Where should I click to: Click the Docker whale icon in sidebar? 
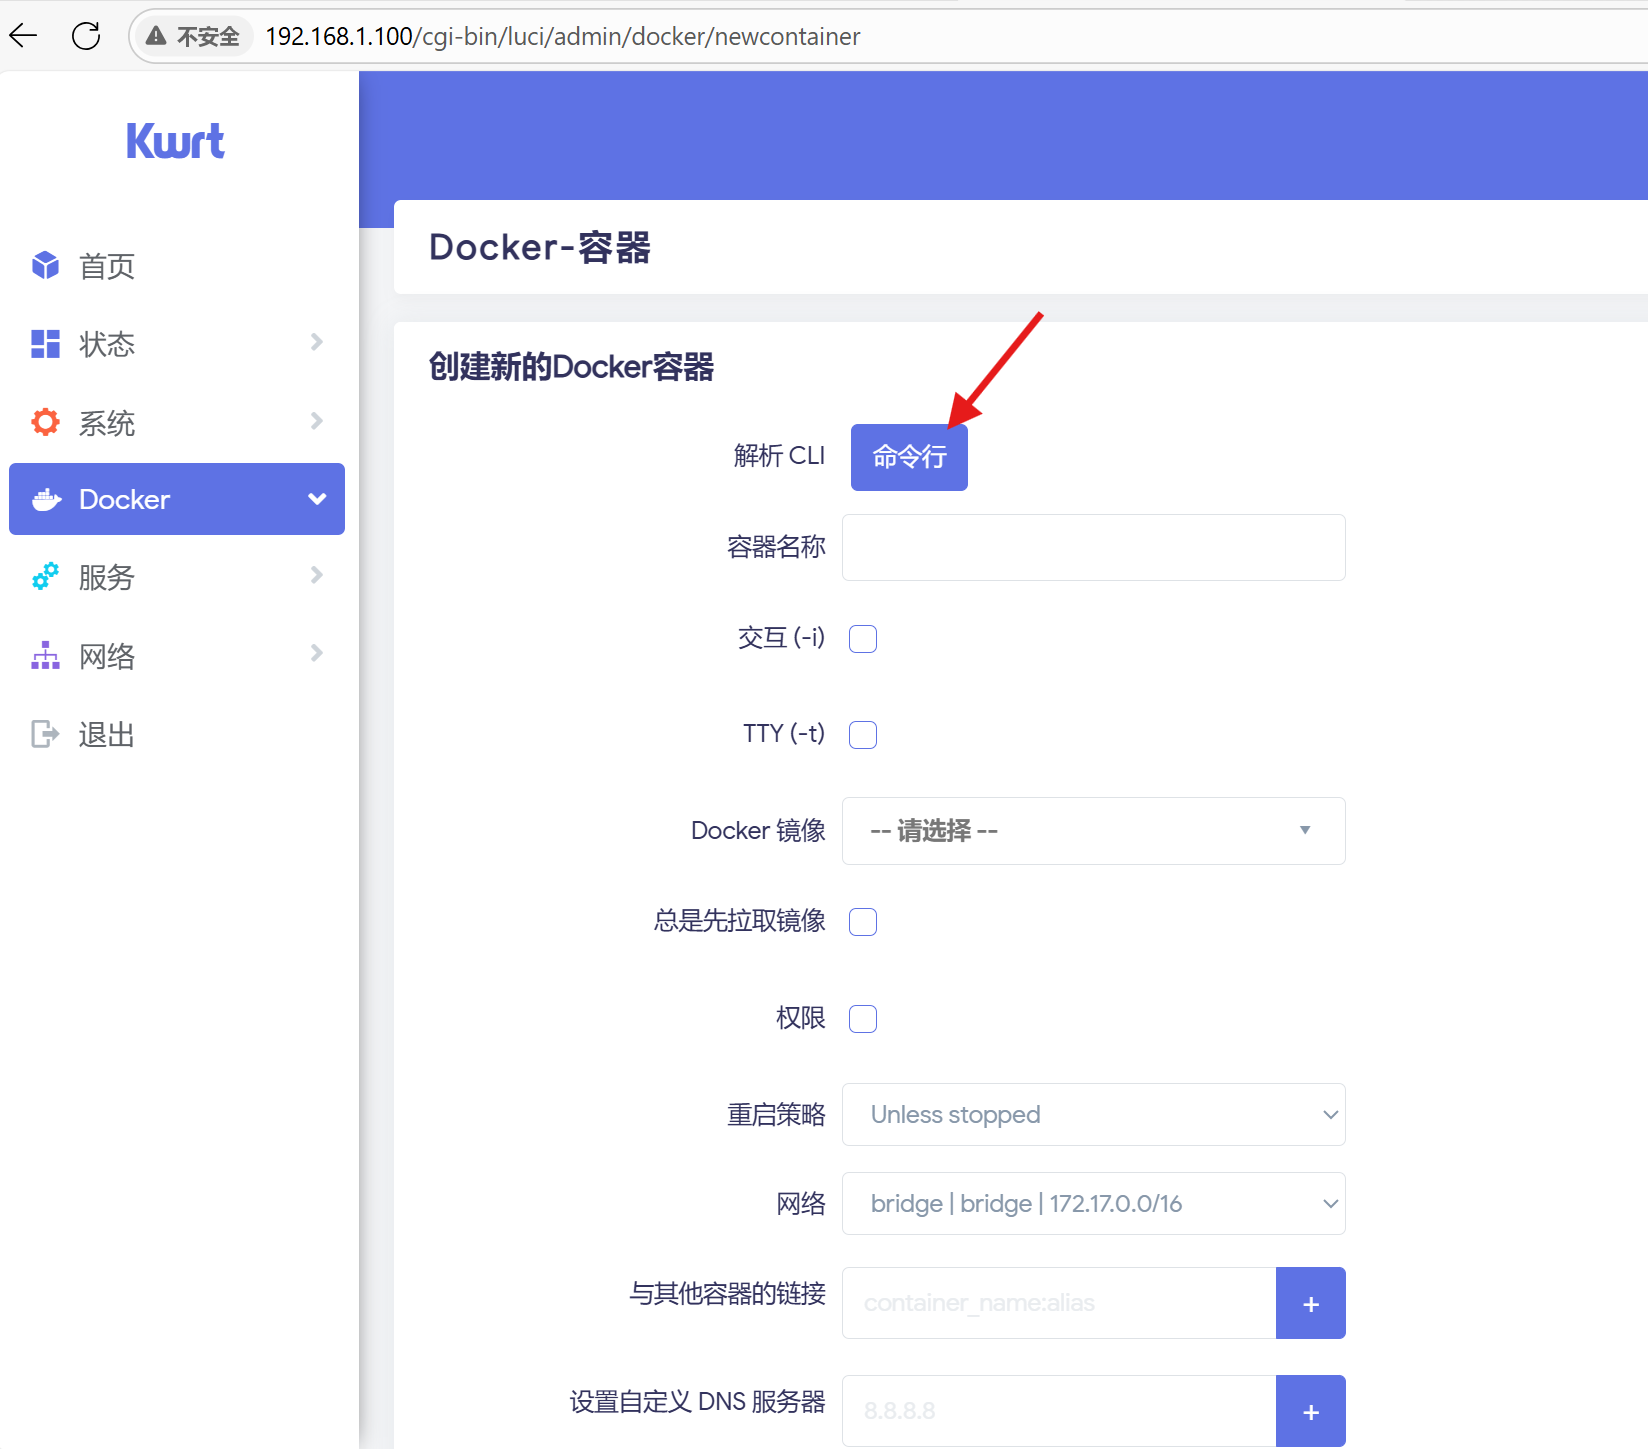click(47, 499)
